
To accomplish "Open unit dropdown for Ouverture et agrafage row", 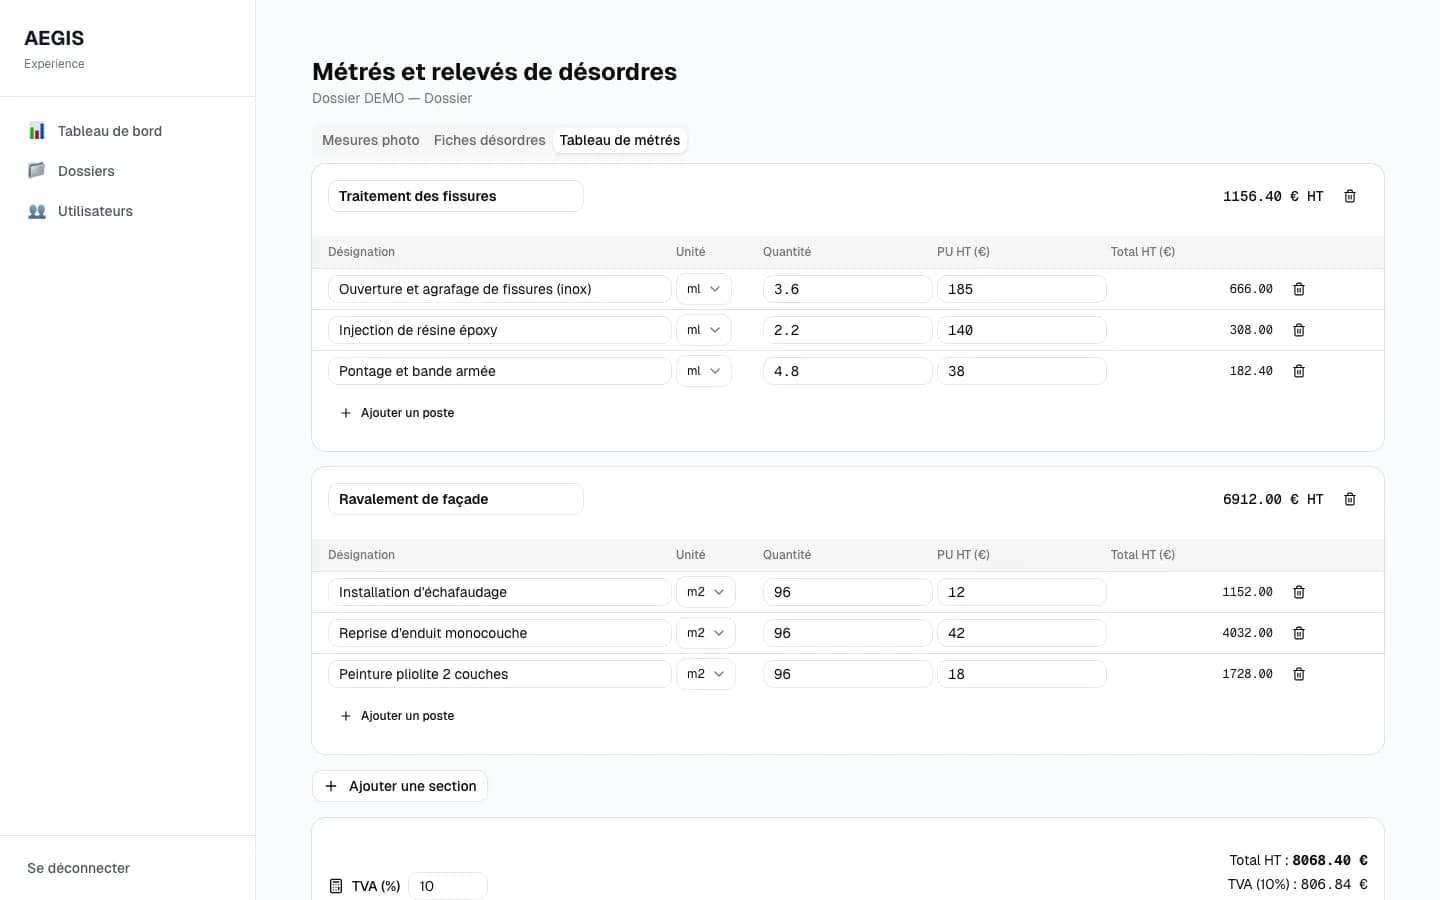I will (704, 289).
